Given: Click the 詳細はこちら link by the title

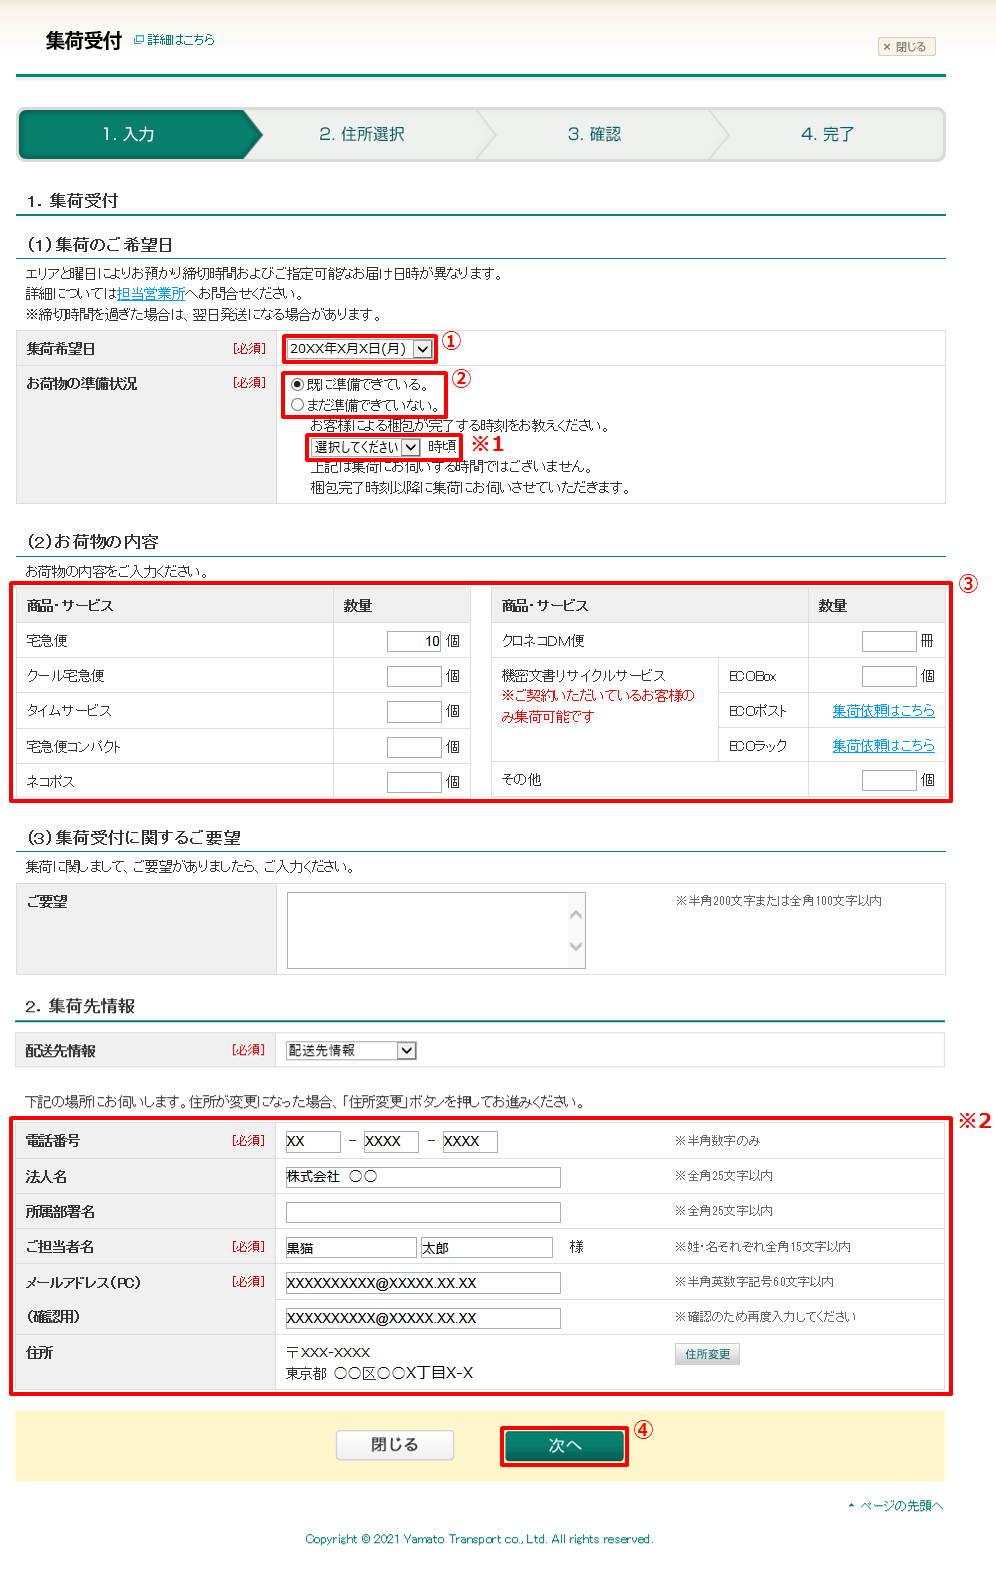Looking at the screenshot, I should (174, 40).
